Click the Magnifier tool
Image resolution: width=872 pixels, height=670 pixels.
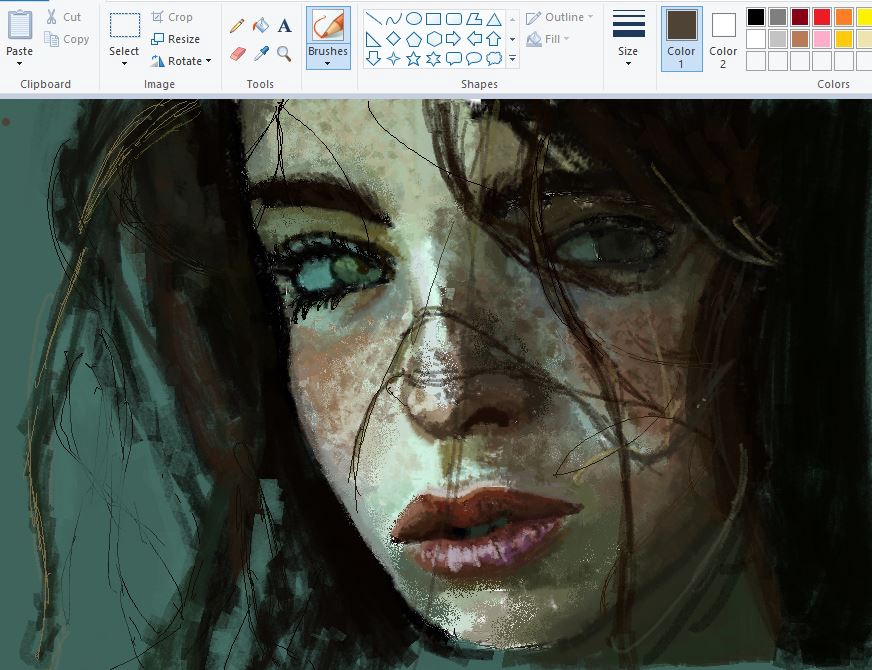[284, 53]
